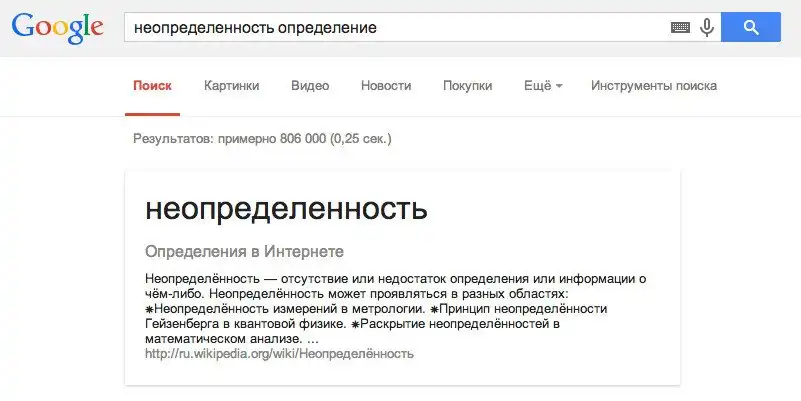Switch to the Картинки tab
801x401 pixels.
[231, 86]
